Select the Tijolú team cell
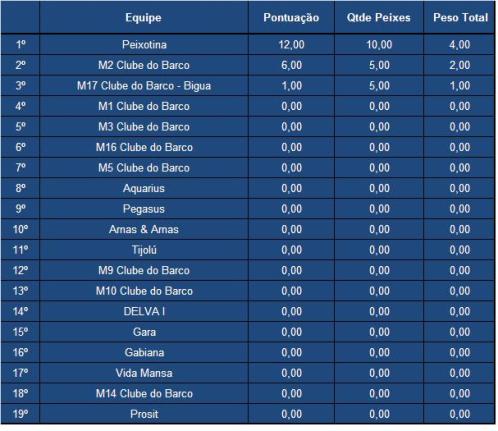498x431 pixels. [144, 250]
